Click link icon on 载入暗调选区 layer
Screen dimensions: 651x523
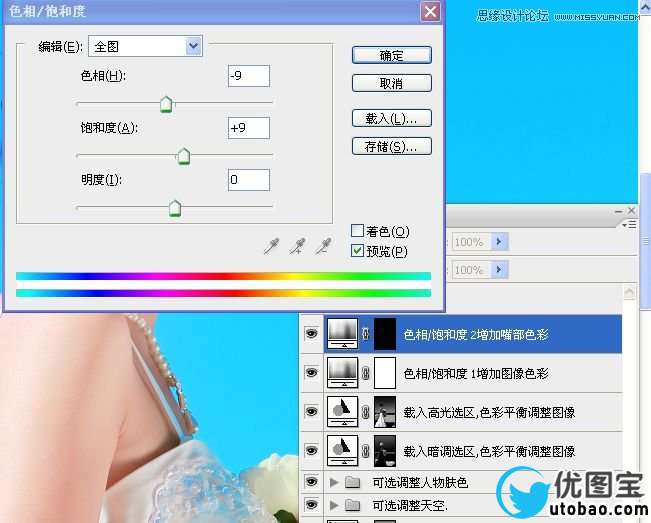click(x=365, y=451)
